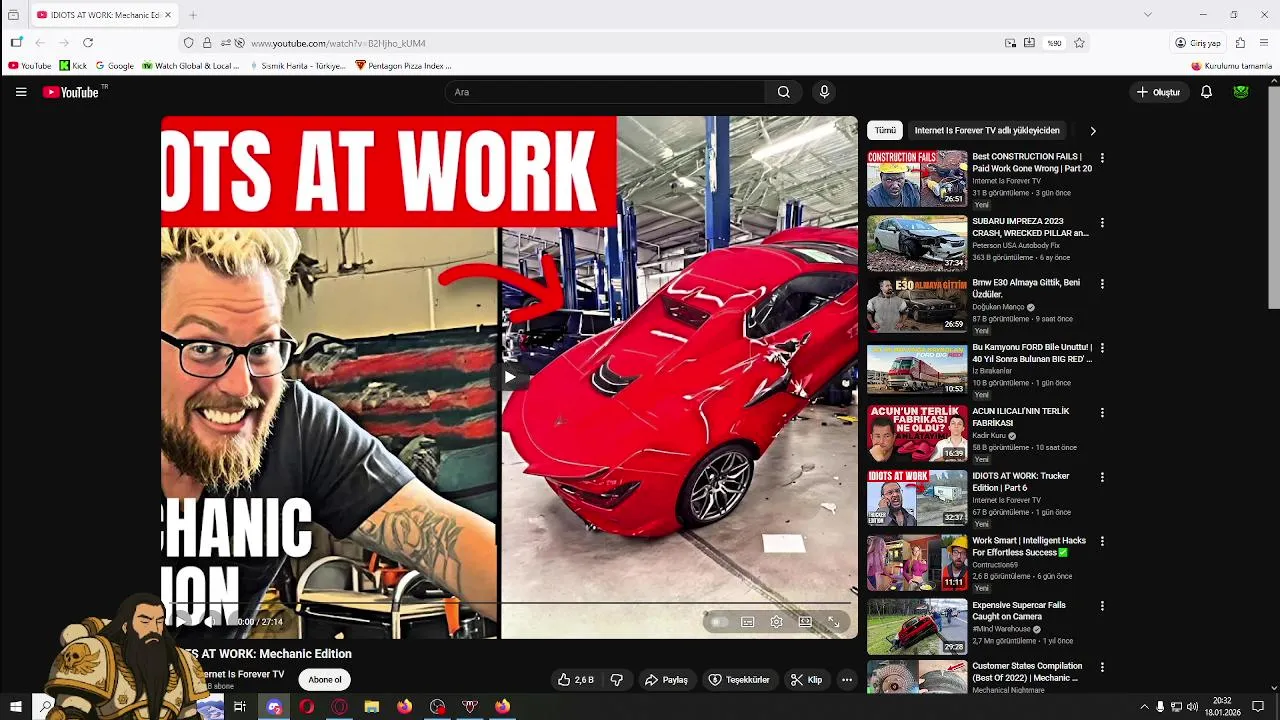Screen dimensions: 1280x720
Task: Open the YouTube guide hamburger menu
Action: (21, 92)
